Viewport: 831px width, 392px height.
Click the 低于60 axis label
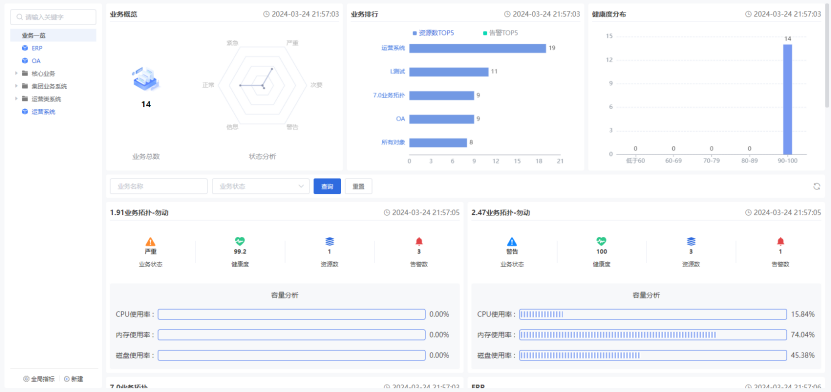635,161
